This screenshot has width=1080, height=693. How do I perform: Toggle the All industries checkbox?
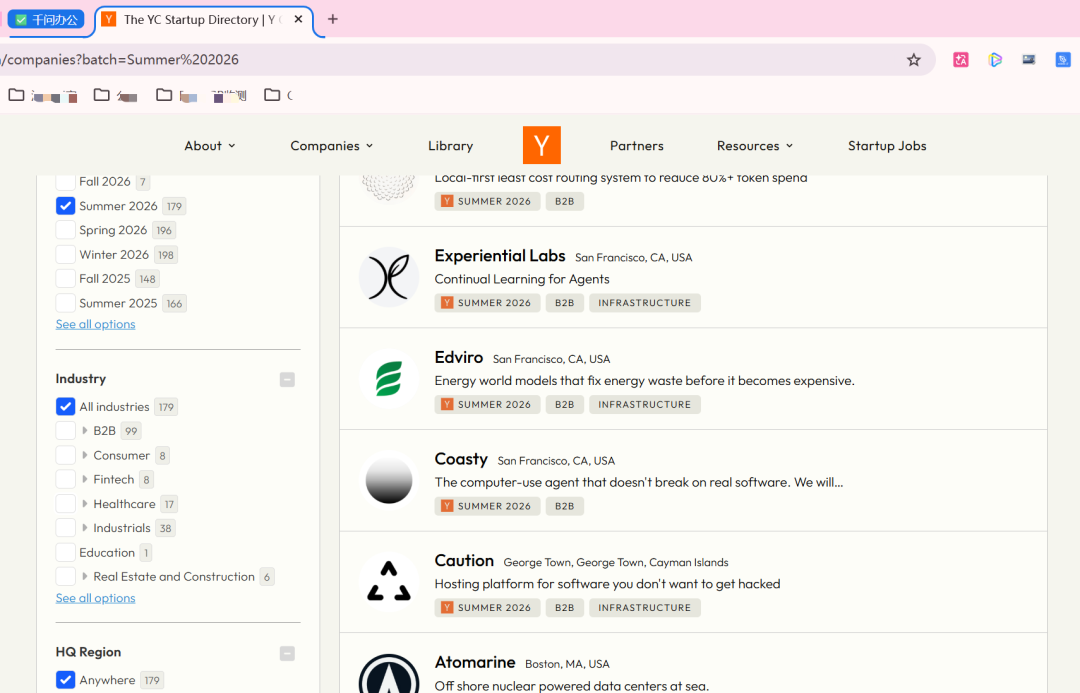[x=65, y=406]
